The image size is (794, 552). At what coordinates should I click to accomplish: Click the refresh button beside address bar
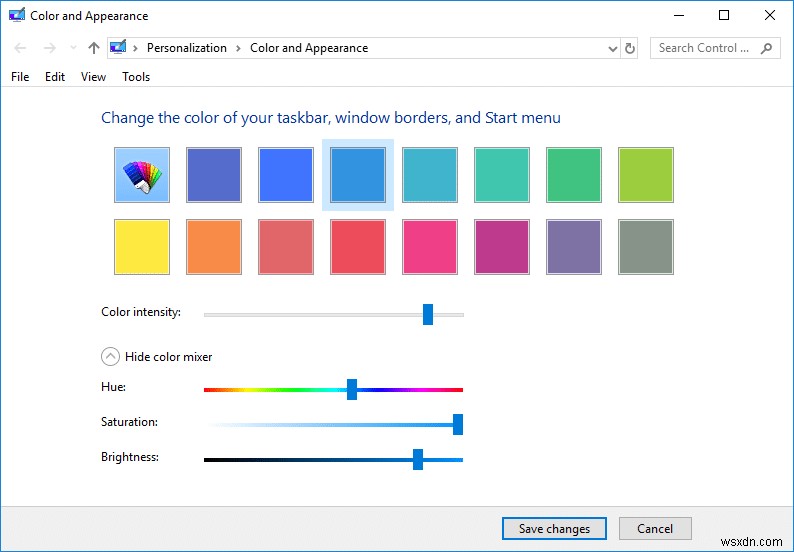click(630, 48)
